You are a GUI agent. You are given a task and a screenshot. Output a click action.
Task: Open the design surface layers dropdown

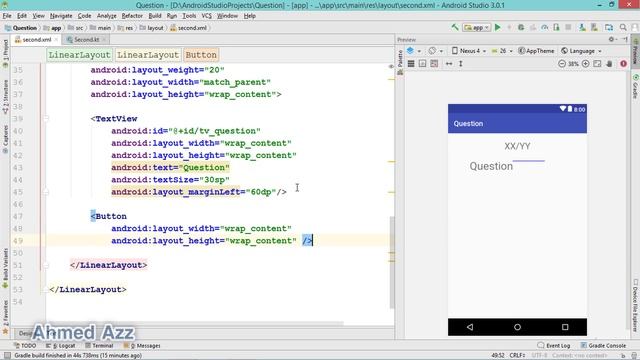(413, 51)
